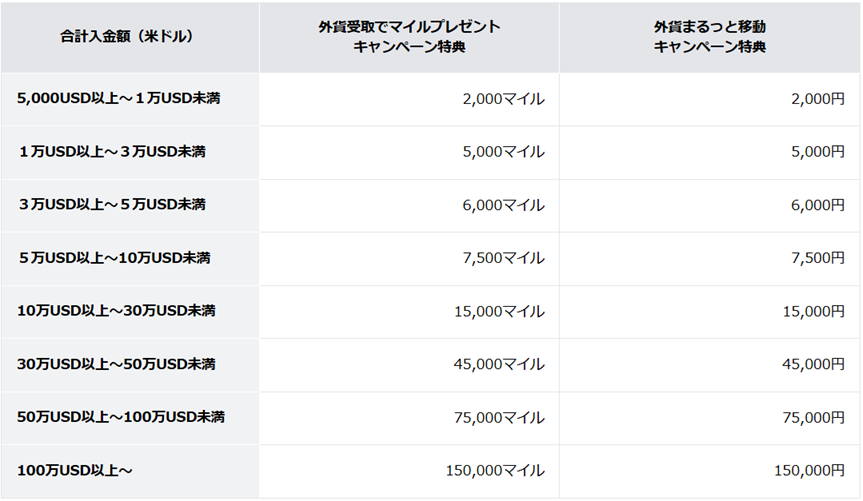This screenshot has width=863, height=501.
Task: Select the 100万USD以上～ row label
Action: pyautogui.click(x=75, y=470)
